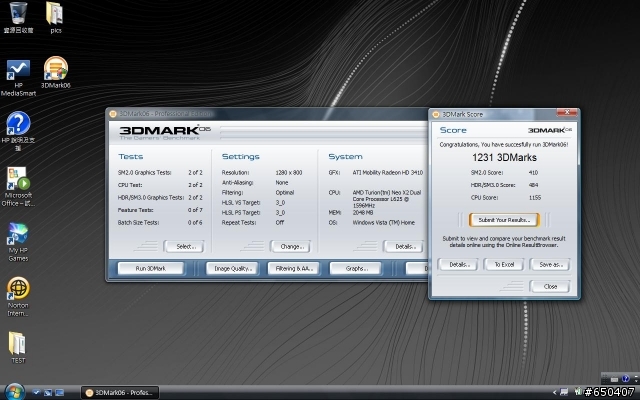Click the 1231 3DMarks score text

(504, 157)
